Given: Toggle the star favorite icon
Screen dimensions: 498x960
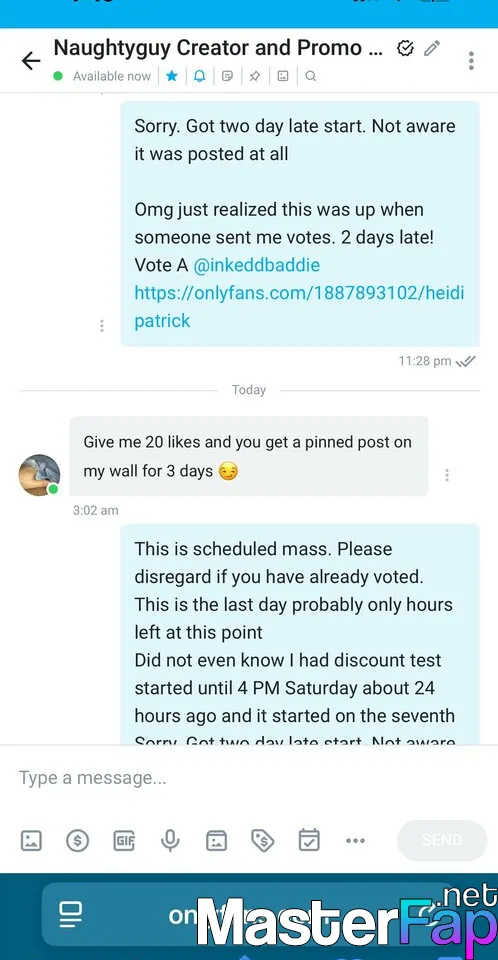Looking at the screenshot, I should (x=172, y=76).
